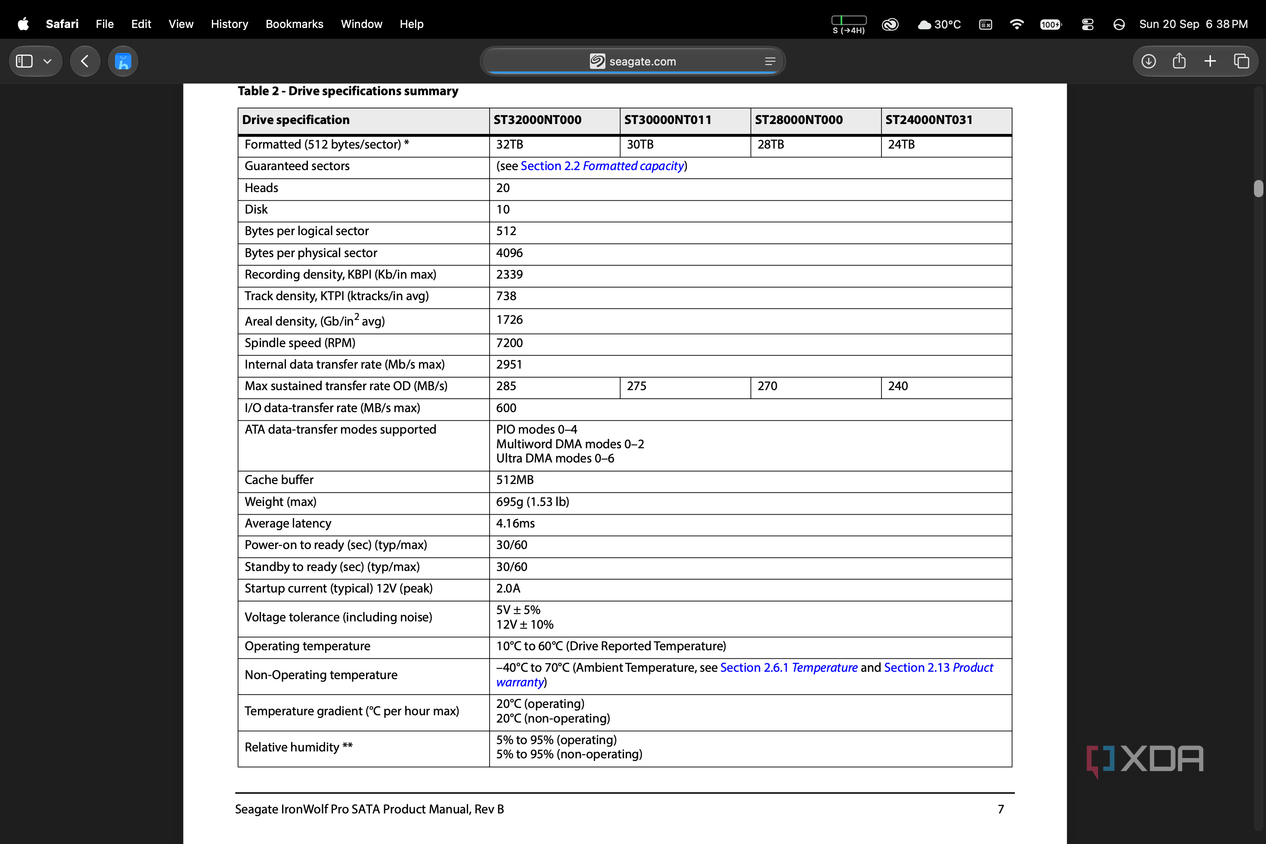Click the Operating temperature row label
Image resolution: width=1266 pixels, height=844 pixels.
[307, 646]
